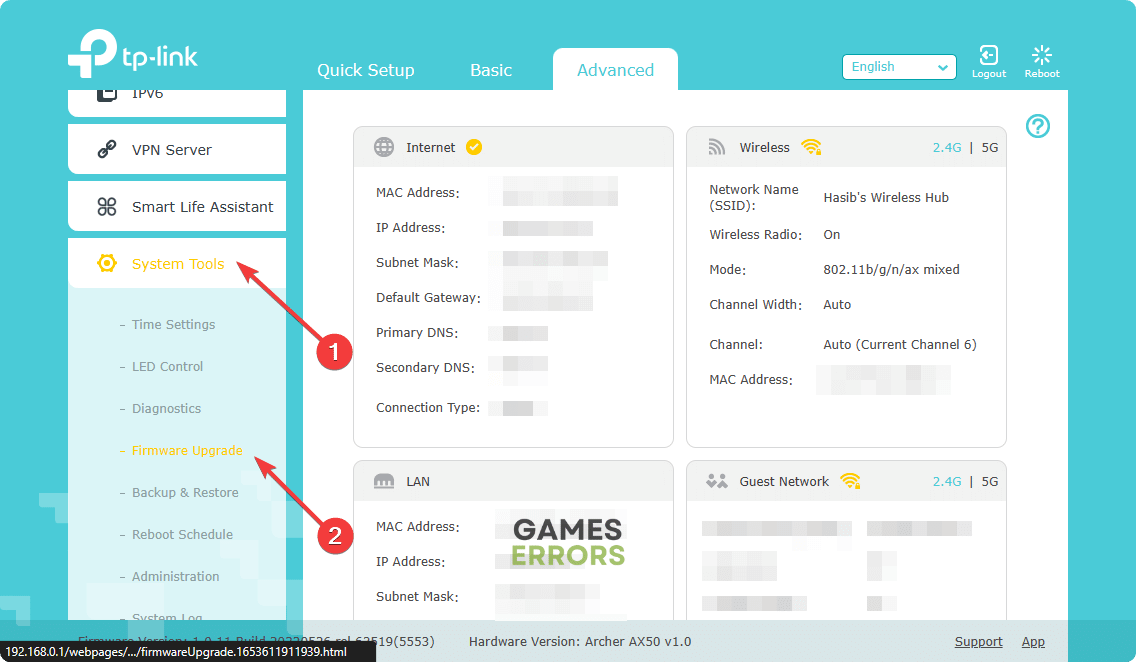1136x662 pixels.
Task: Open the English language dropdown
Action: 899,67
